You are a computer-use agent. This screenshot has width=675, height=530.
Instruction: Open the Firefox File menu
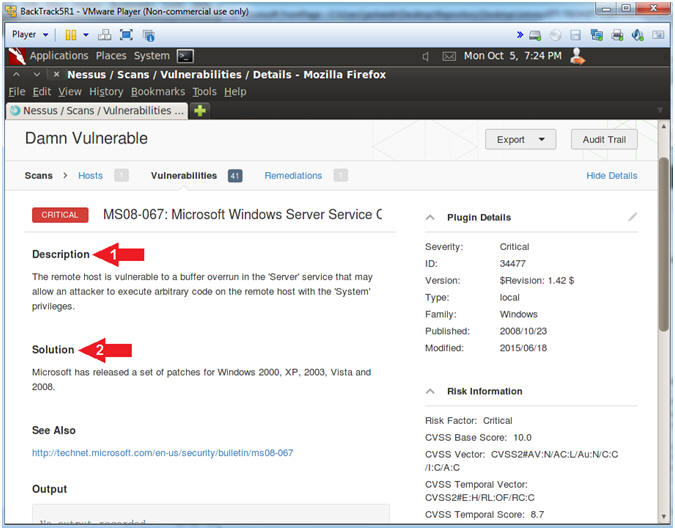[17, 92]
